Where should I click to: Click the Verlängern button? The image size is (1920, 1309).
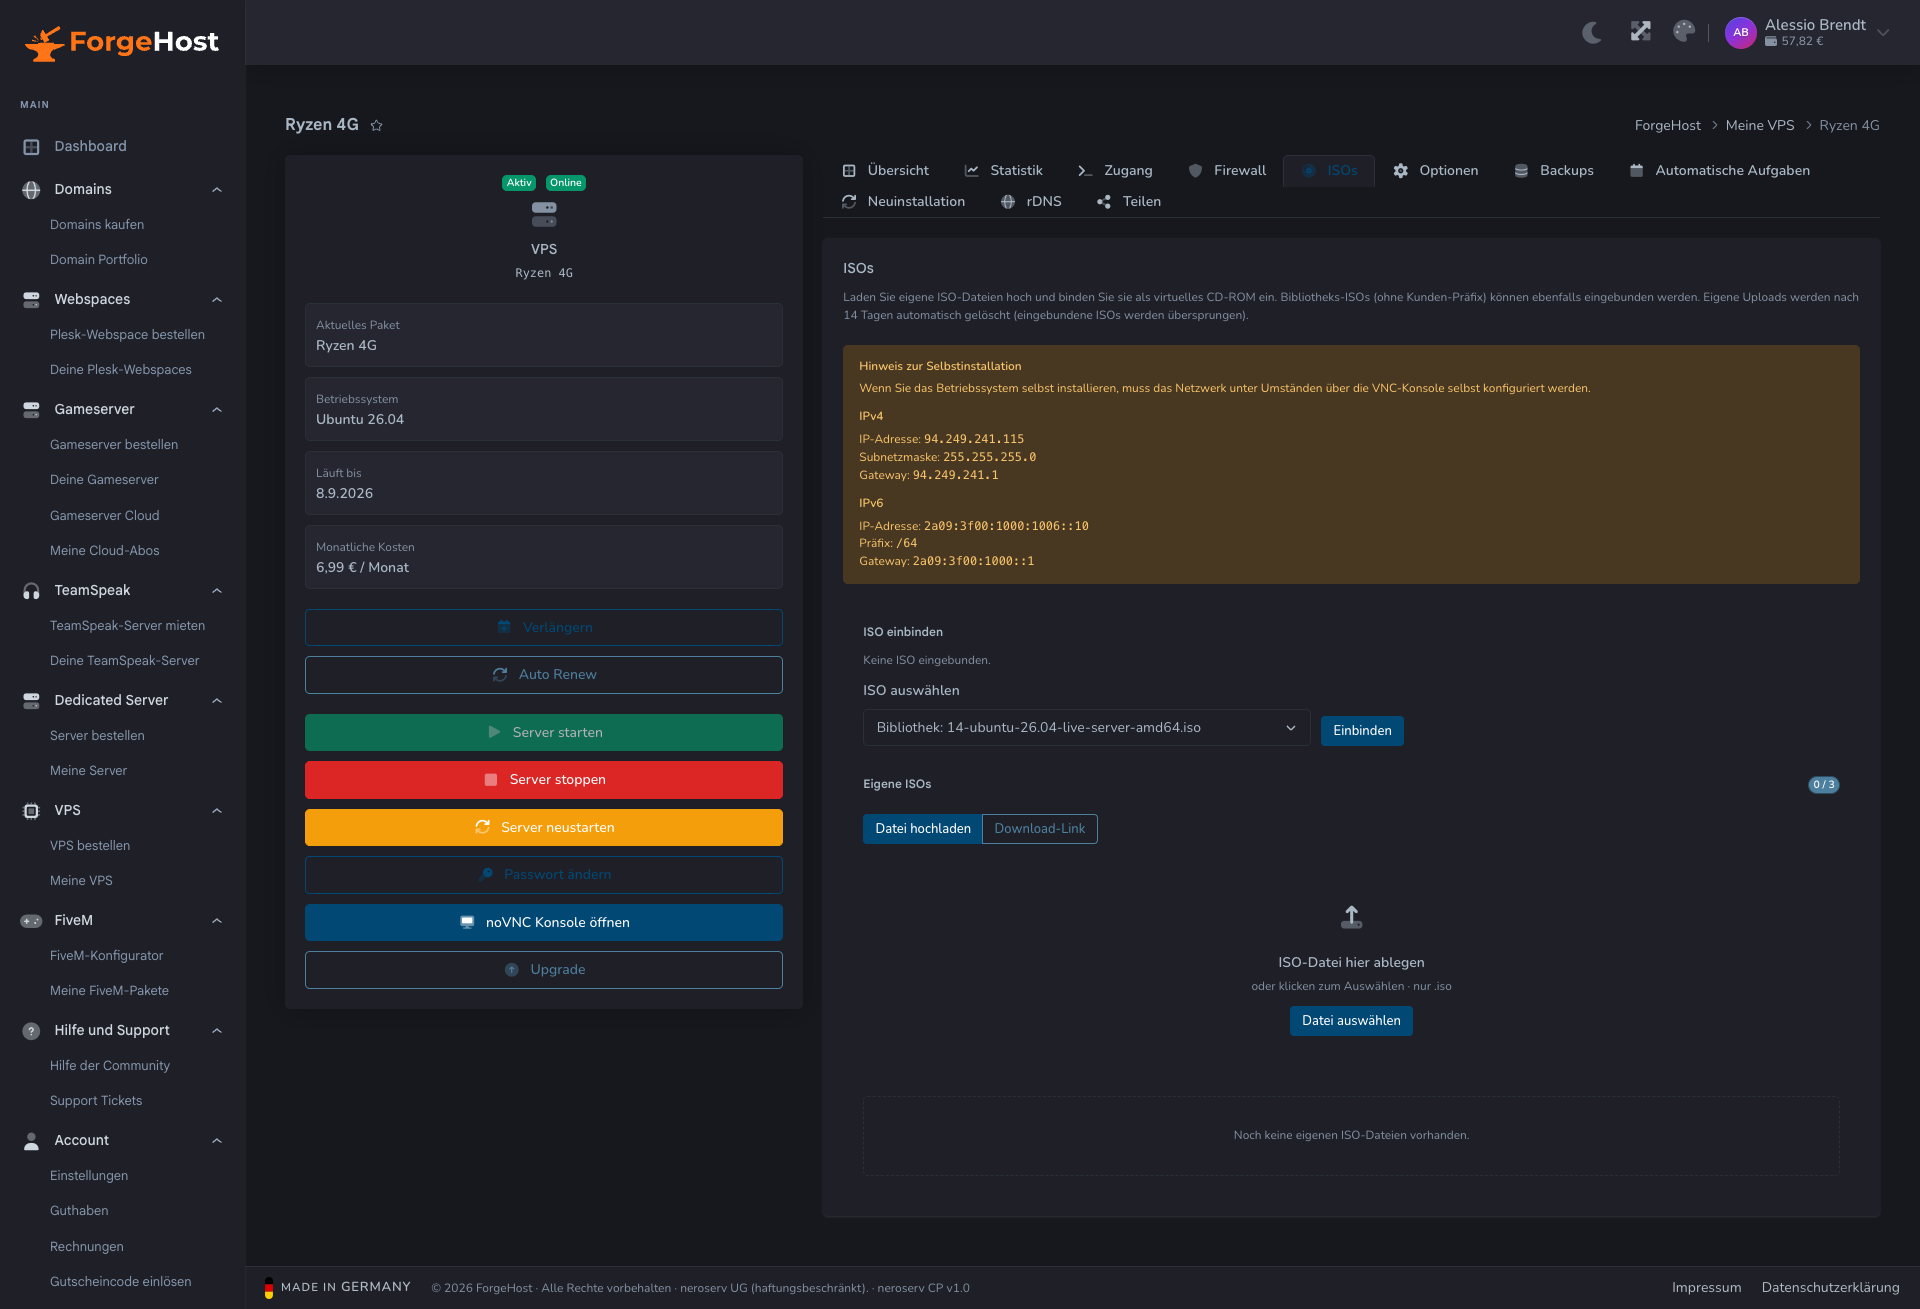543,627
